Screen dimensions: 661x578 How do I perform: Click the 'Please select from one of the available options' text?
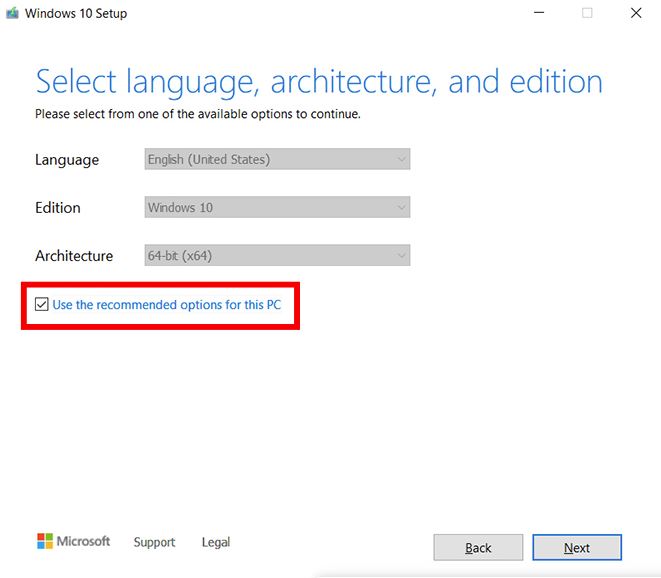(198, 114)
